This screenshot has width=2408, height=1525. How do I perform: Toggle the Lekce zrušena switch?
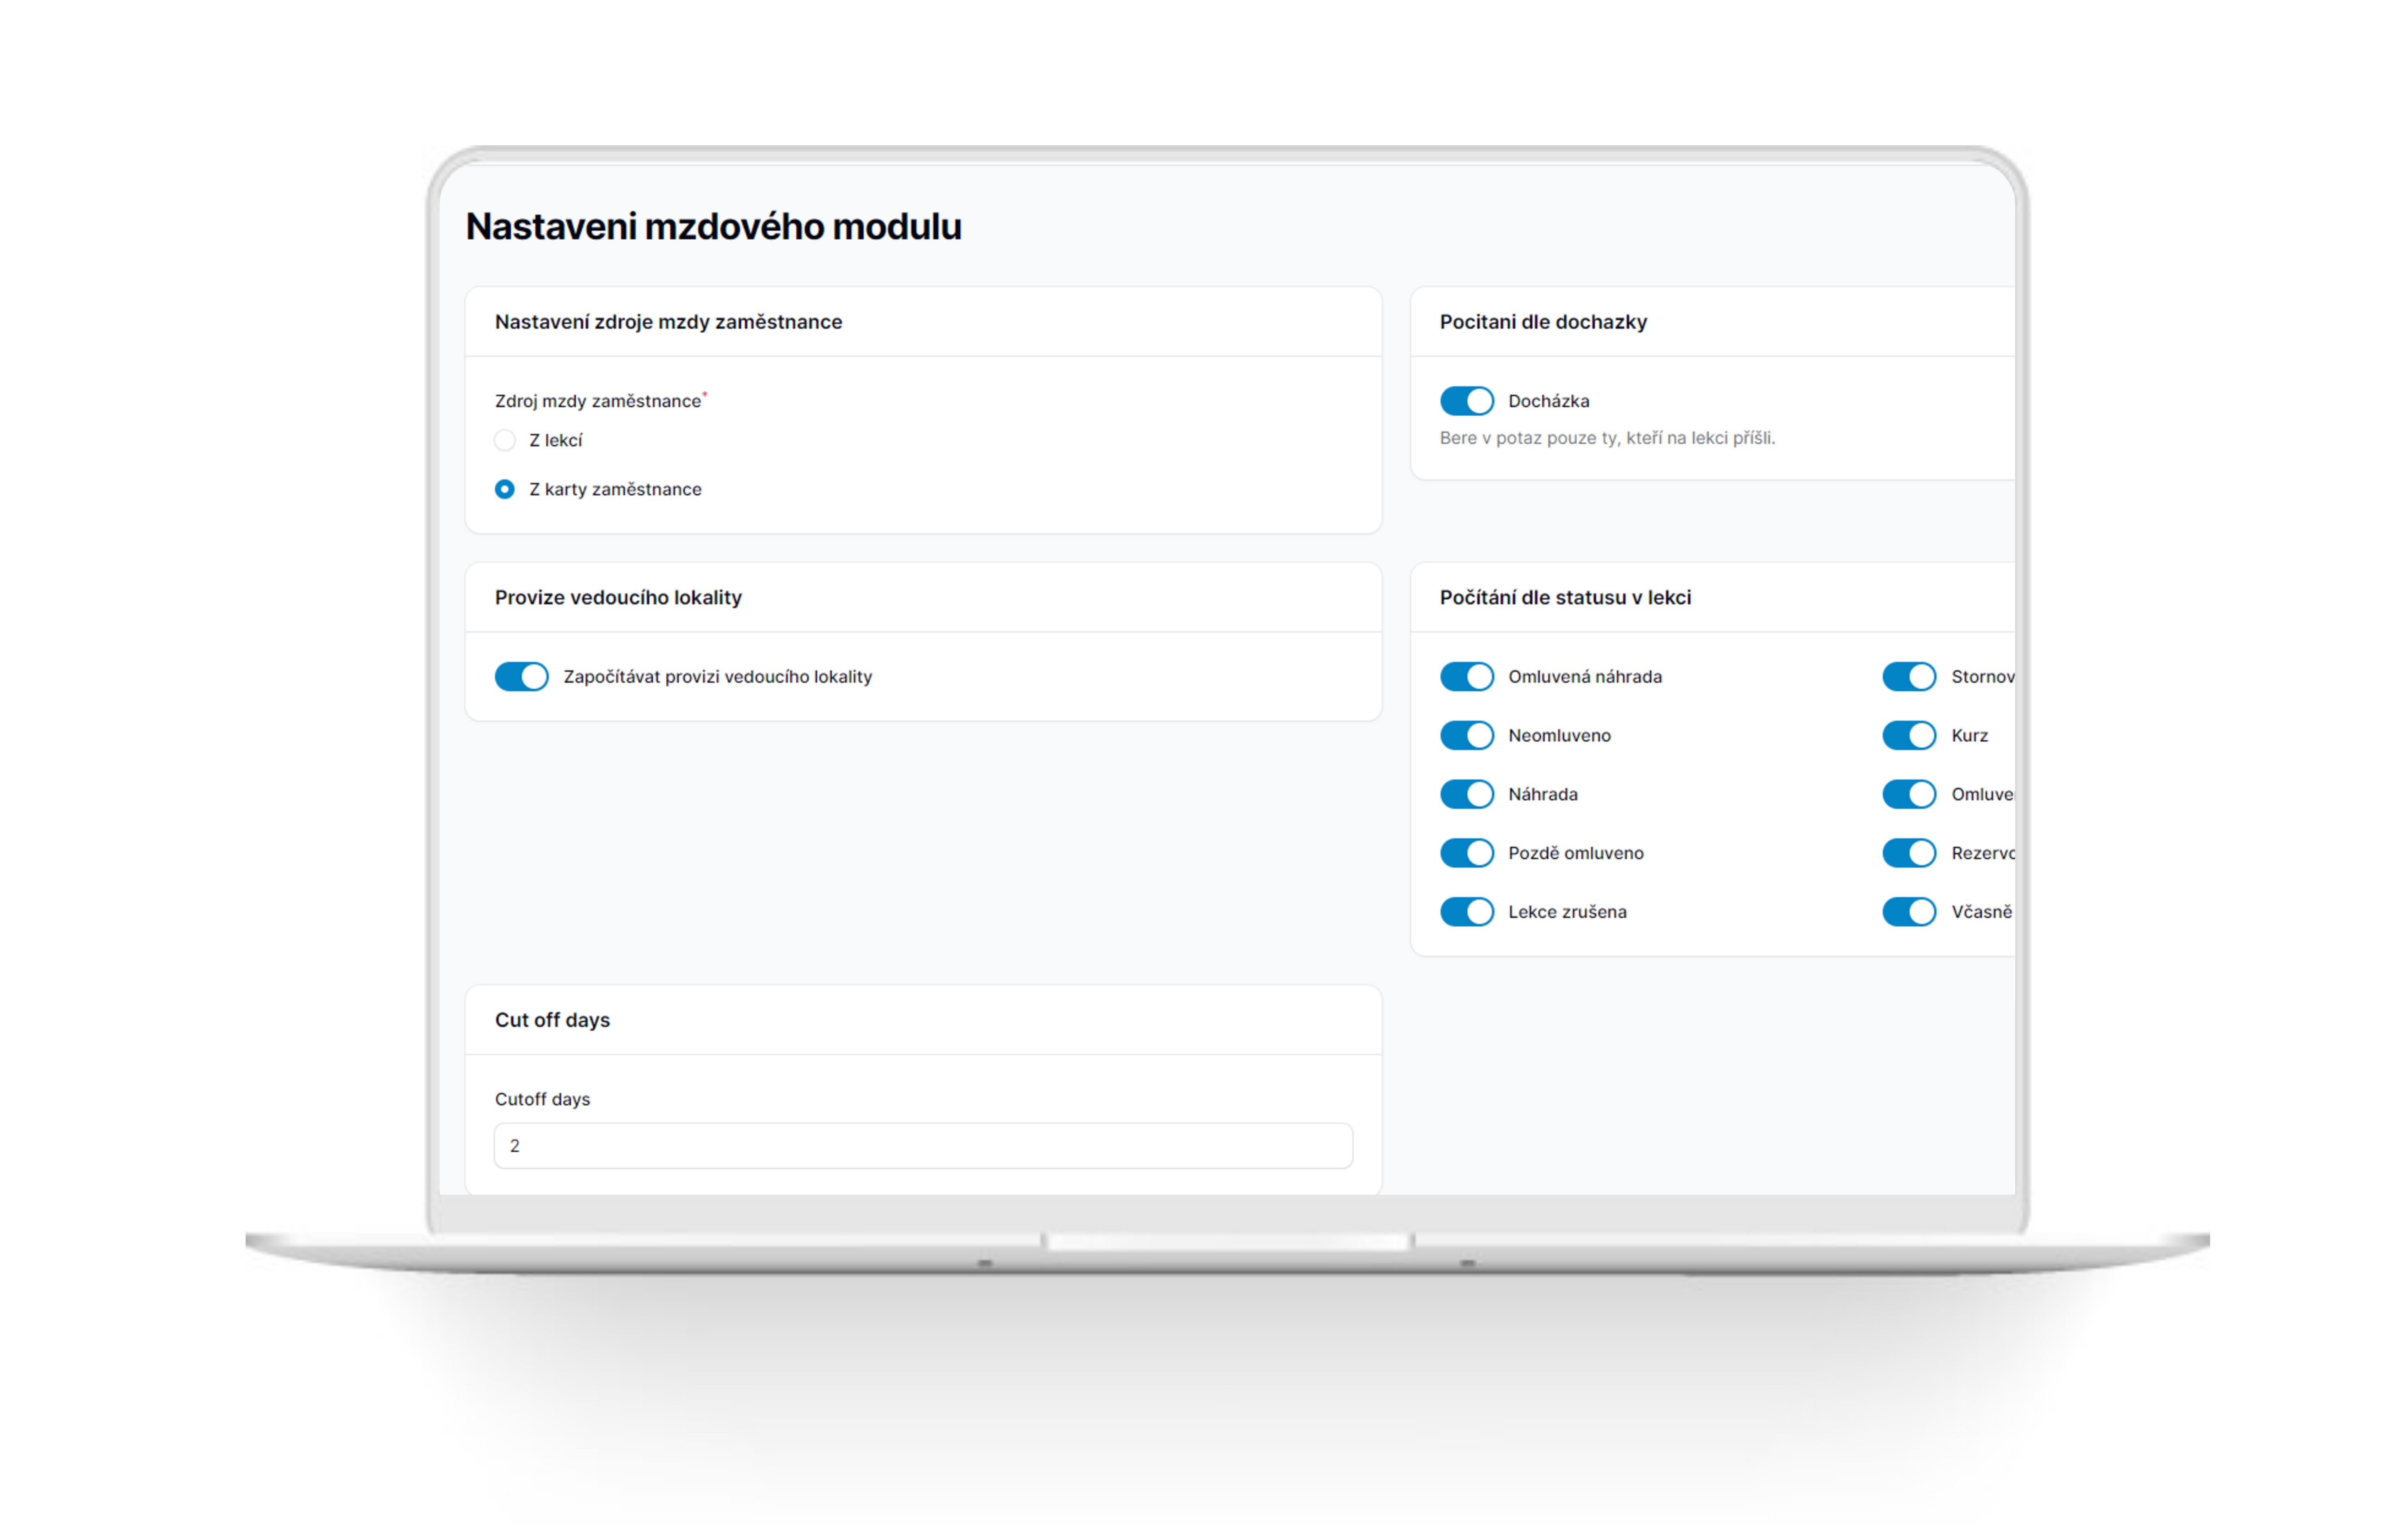(1466, 912)
